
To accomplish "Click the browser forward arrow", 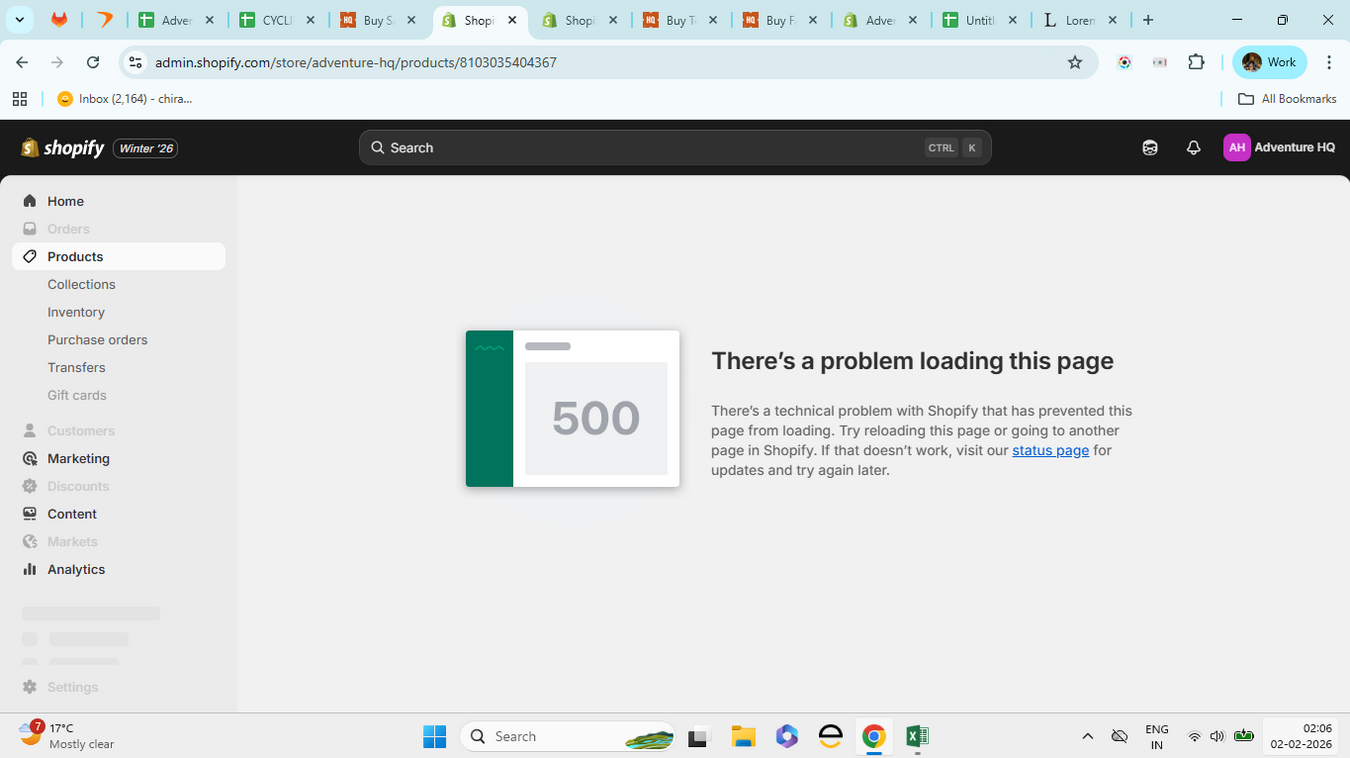I will point(57,62).
